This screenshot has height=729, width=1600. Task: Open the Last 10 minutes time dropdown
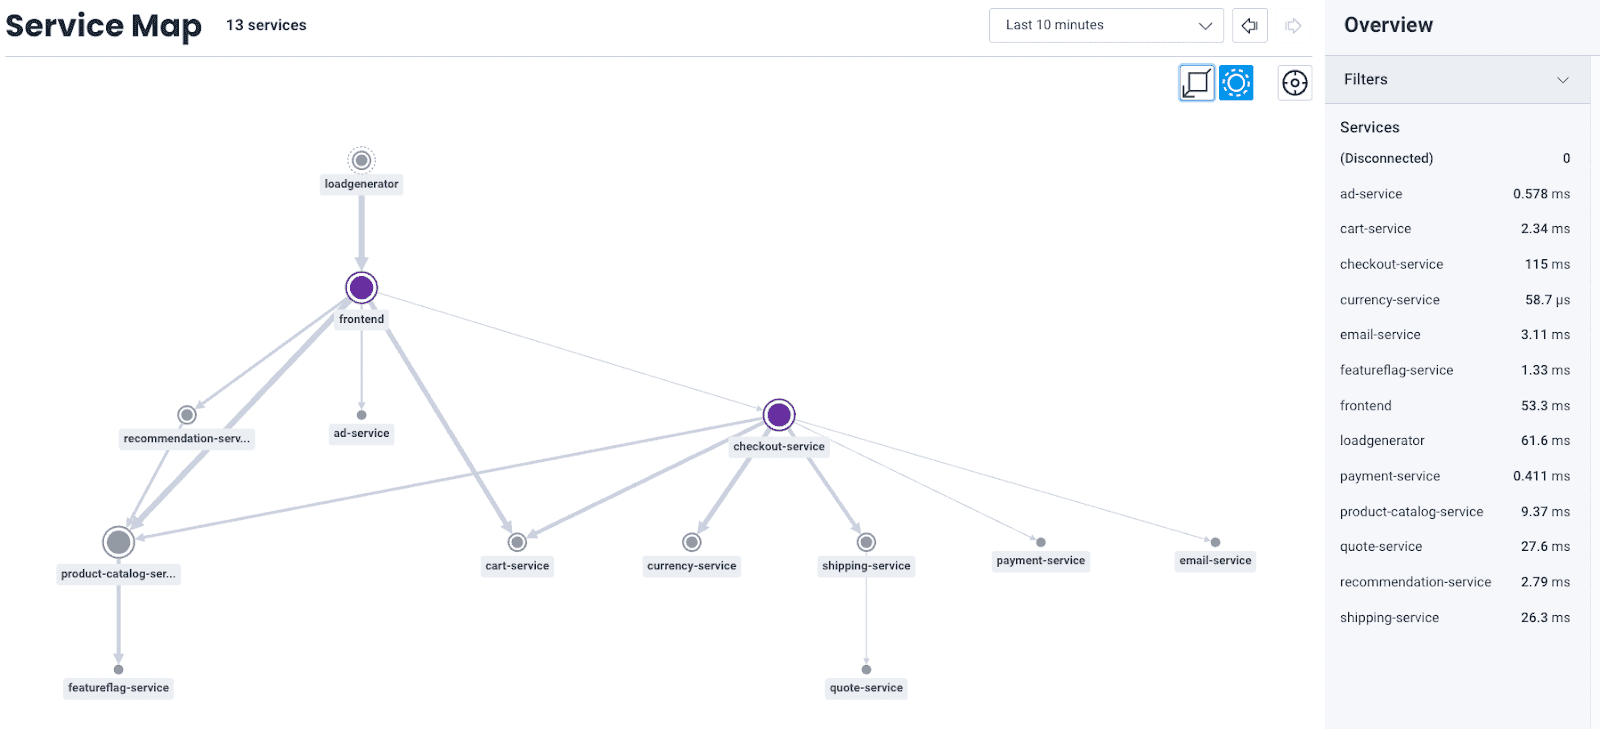click(x=1106, y=26)
